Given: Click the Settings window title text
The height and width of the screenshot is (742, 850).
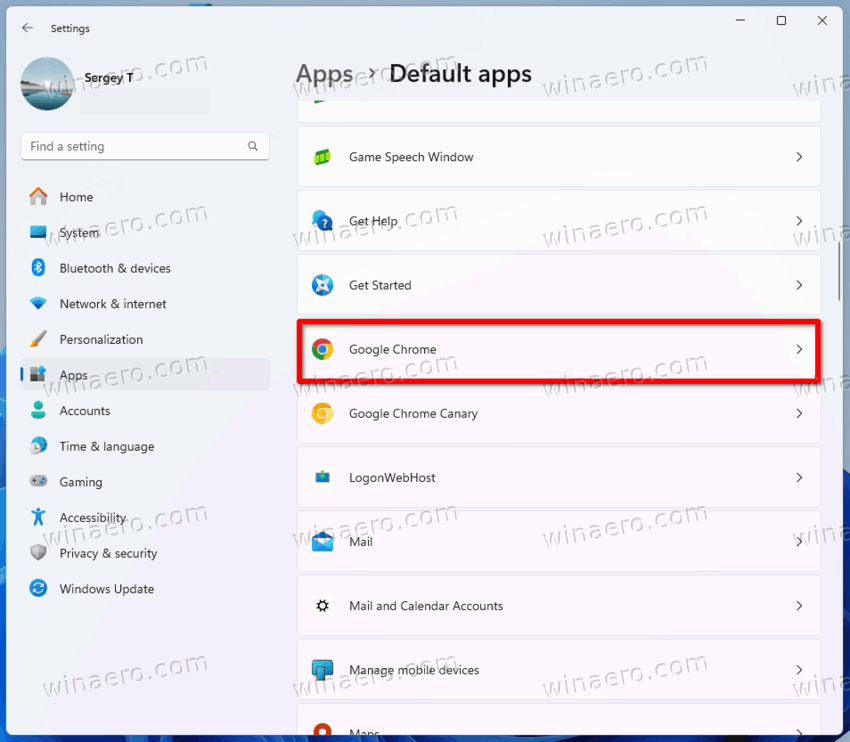Looking at the screenshot, I should coord(70,28).
